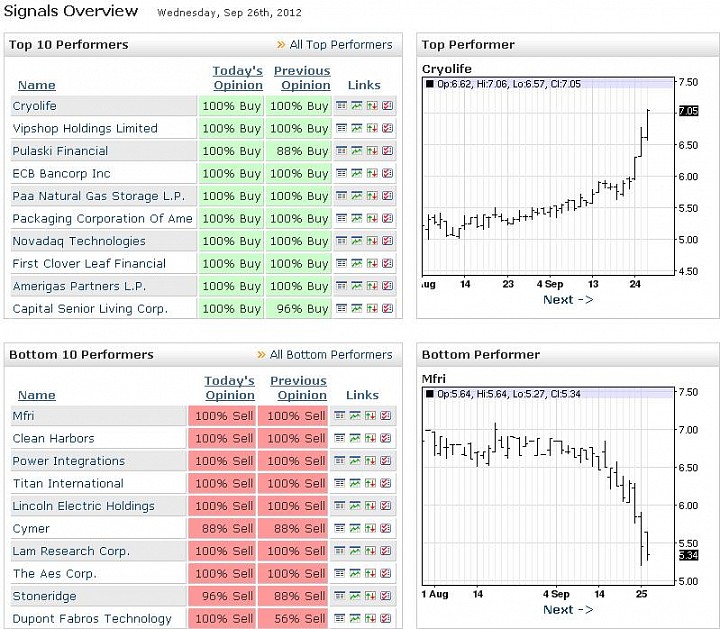Viewport: 720px width, 629px height.
Task: Click up/down arrows icon for Paa Natural Gas Storage
Action: click(372, 196)
